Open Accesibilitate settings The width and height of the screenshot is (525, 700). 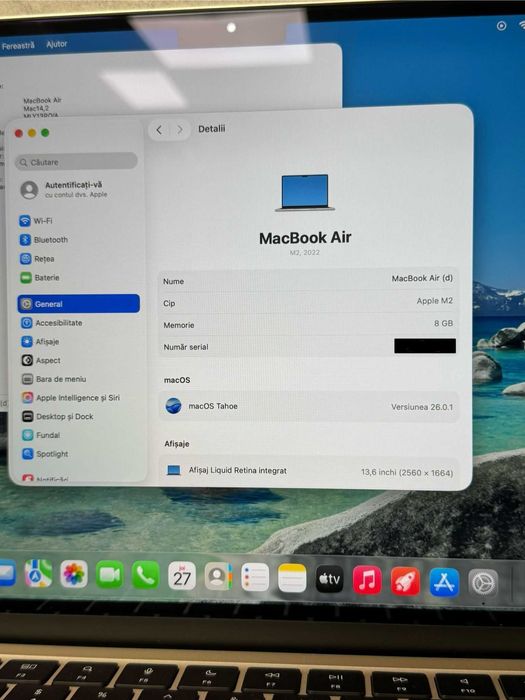pos(52,322)
